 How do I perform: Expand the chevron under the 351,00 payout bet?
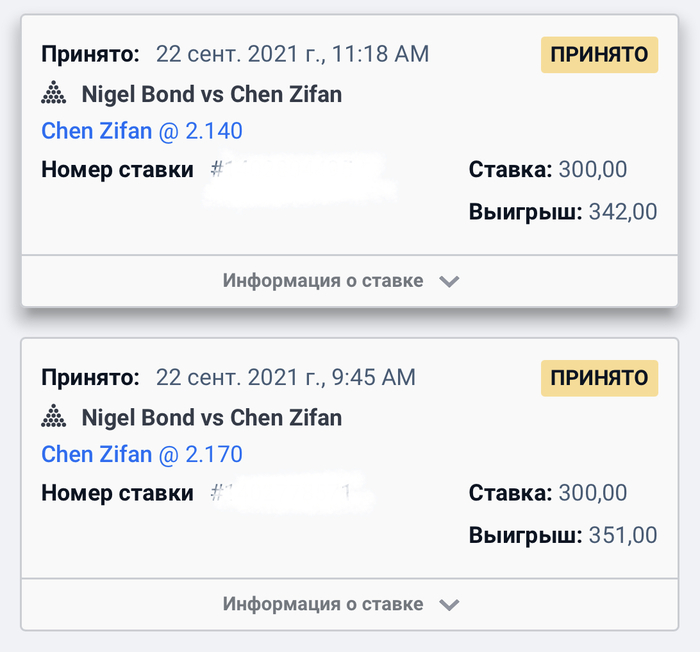click(449, 605)
